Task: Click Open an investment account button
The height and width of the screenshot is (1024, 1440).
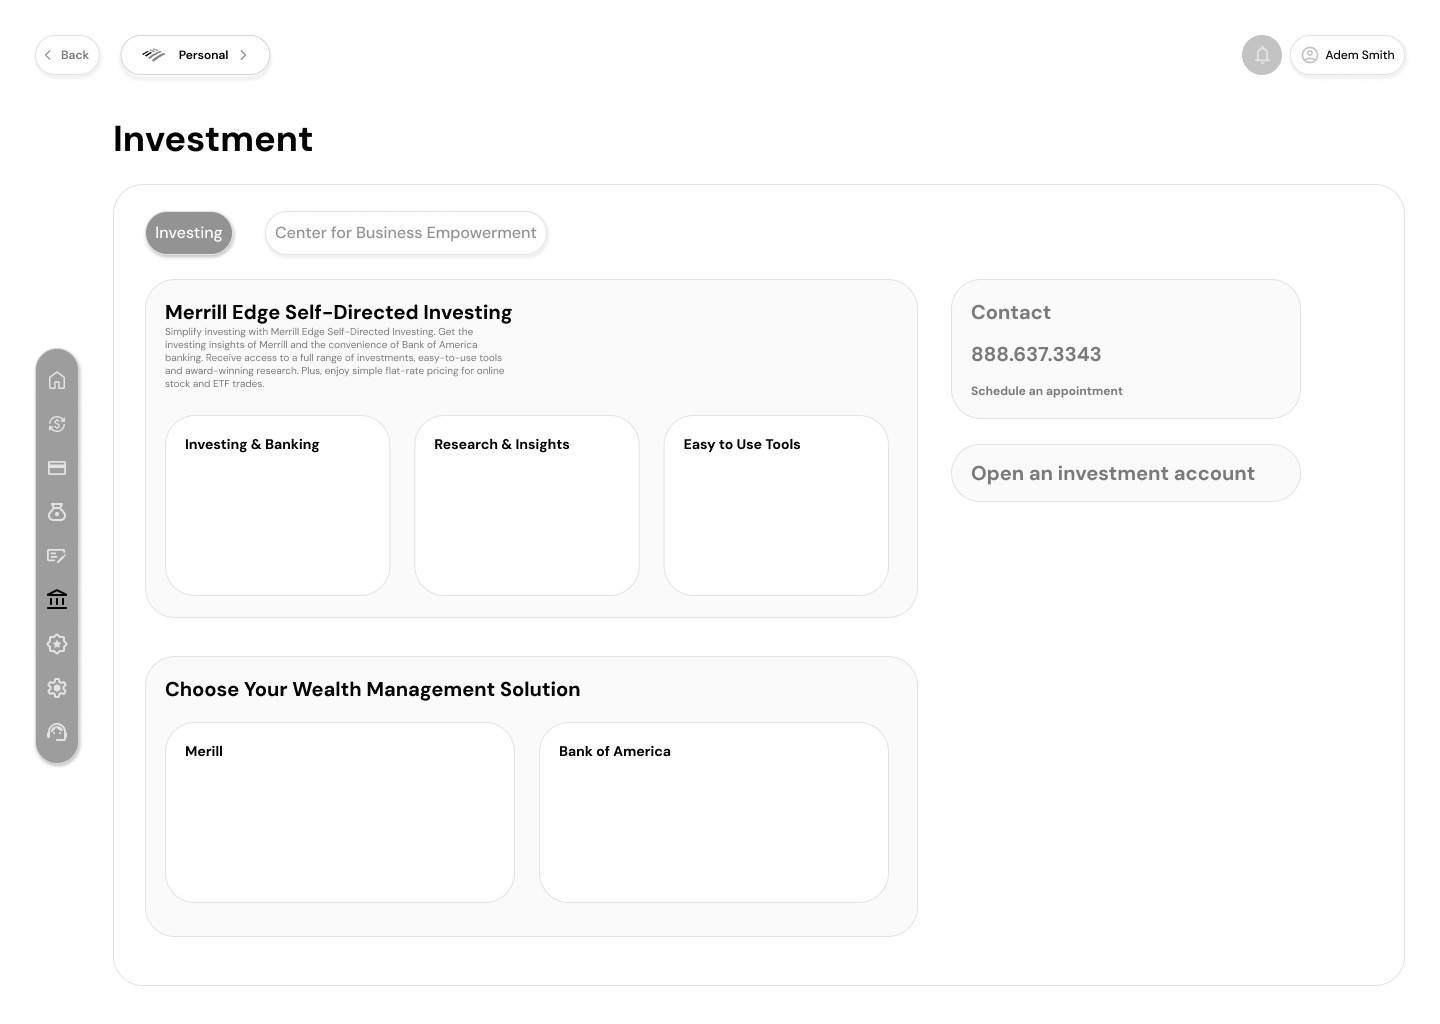Action: coord(1126,473)
